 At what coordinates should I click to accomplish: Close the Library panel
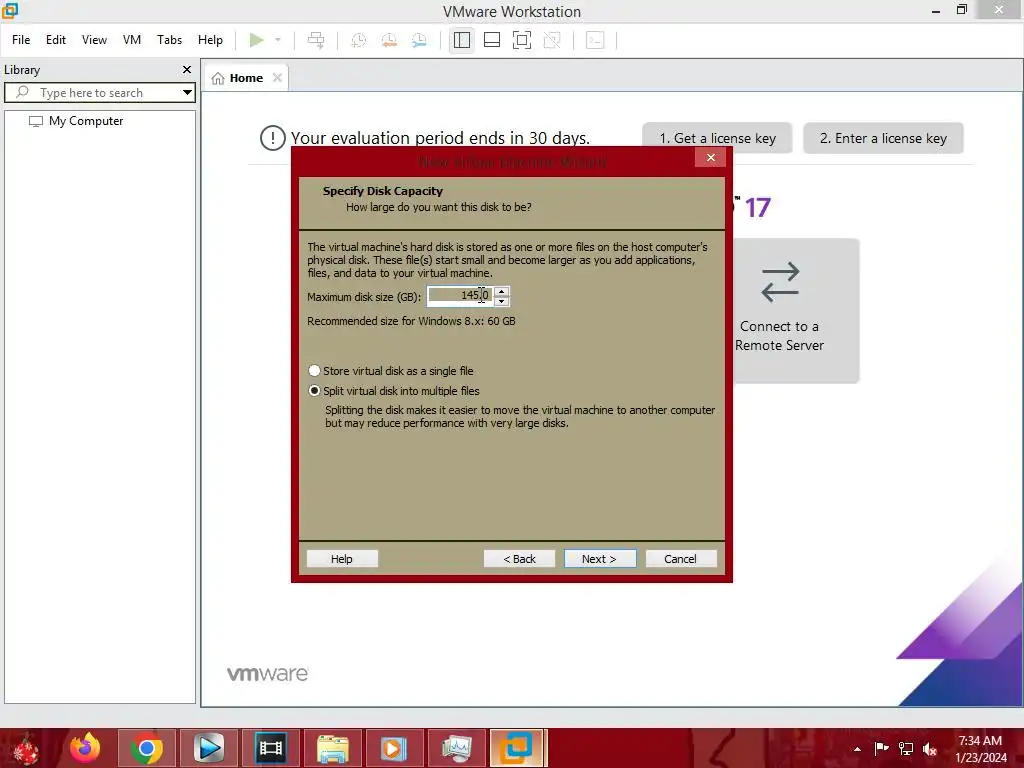187,69
